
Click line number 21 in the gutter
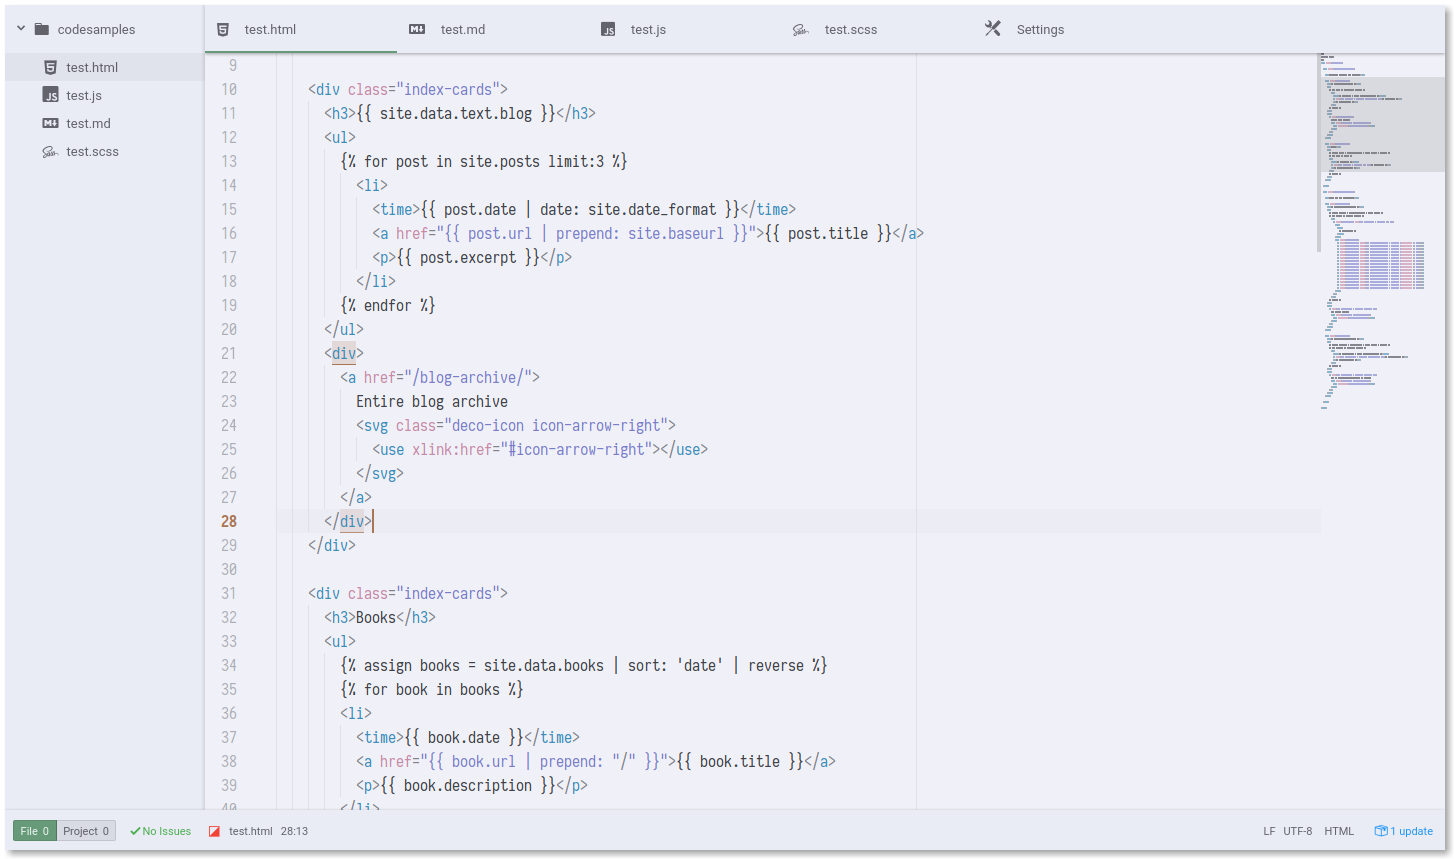tap(229, 353)
